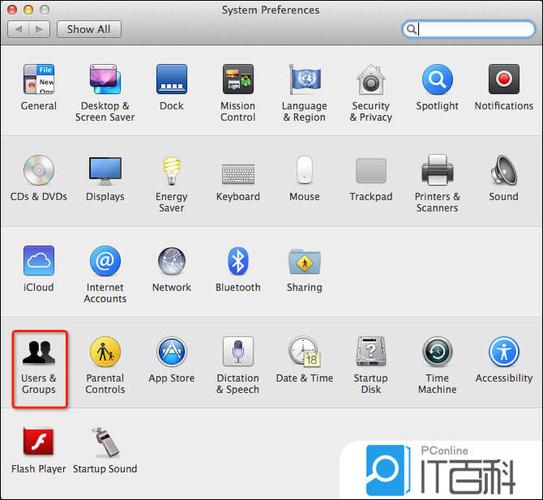Click the Show All button
This screenshot has width=543, height=500.
tap(89, 29)
